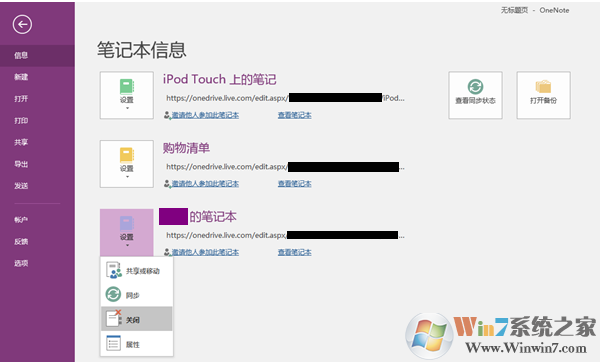Click the 购物清单 OneDrive URL
Screen dimensions: 603x362
click(x=285, y=167)
